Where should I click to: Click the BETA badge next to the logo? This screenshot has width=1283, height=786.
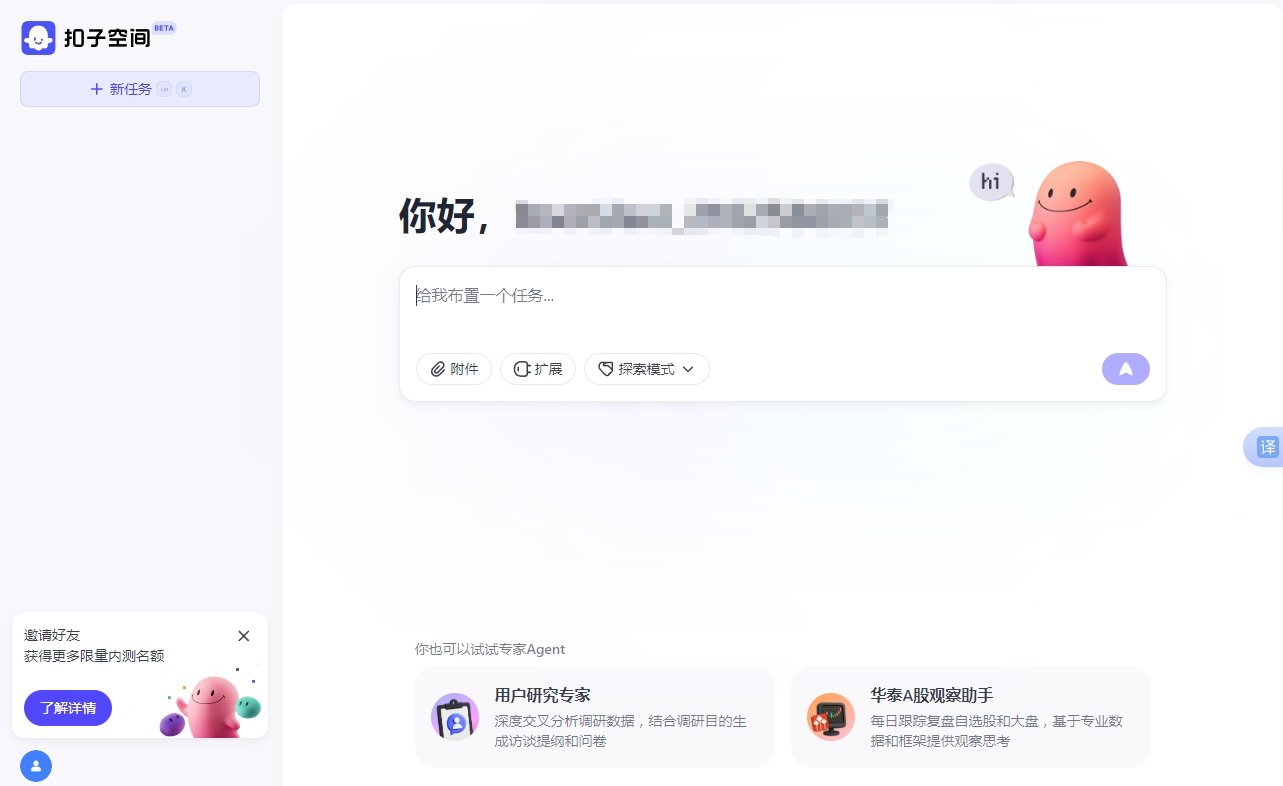click(164, 28)
